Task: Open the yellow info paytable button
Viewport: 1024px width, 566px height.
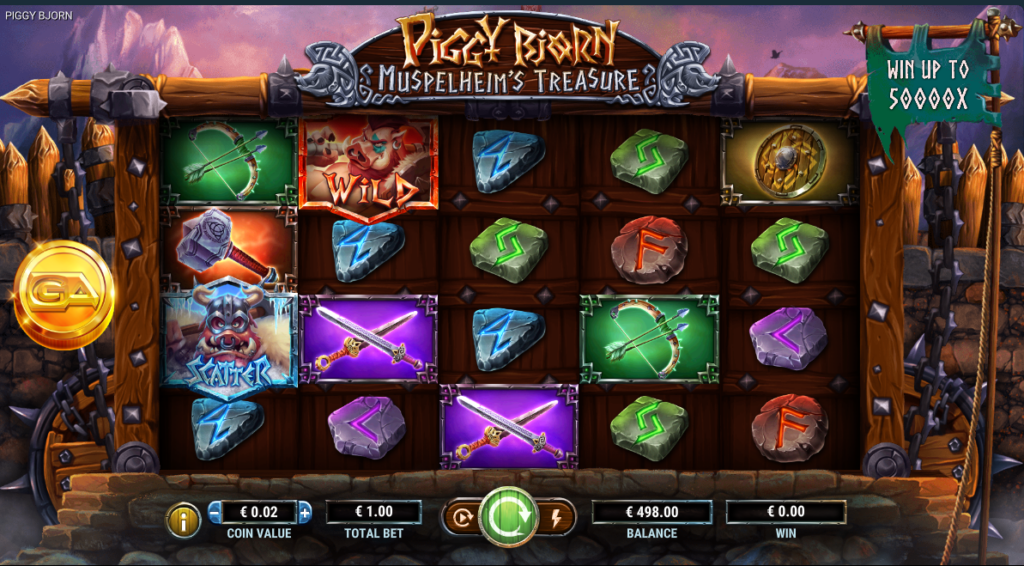Action: tap(184, 520)
